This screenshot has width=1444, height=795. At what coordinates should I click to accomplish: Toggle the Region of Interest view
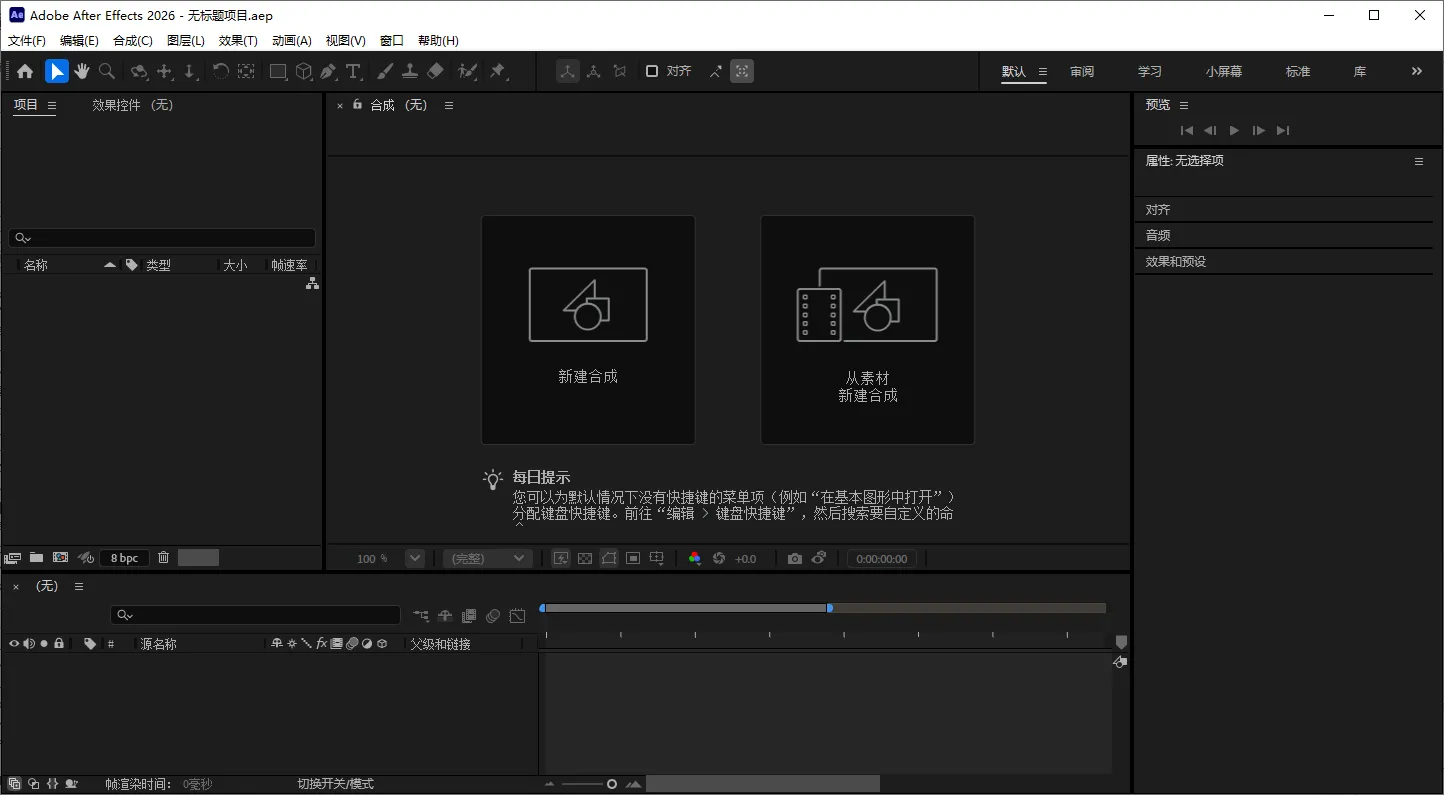tap(633, 558)
